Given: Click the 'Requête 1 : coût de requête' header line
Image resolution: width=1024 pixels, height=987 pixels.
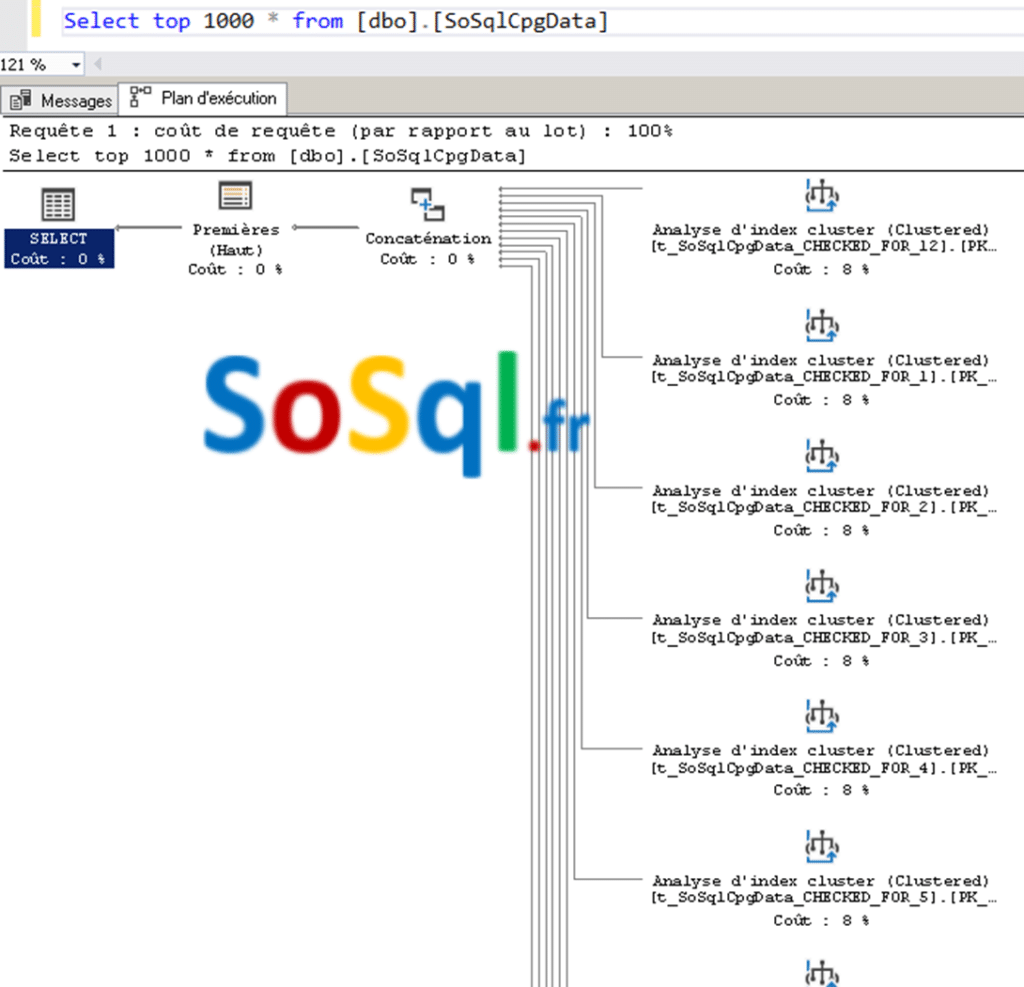Looking at the screenshot, I should (340, 131).
